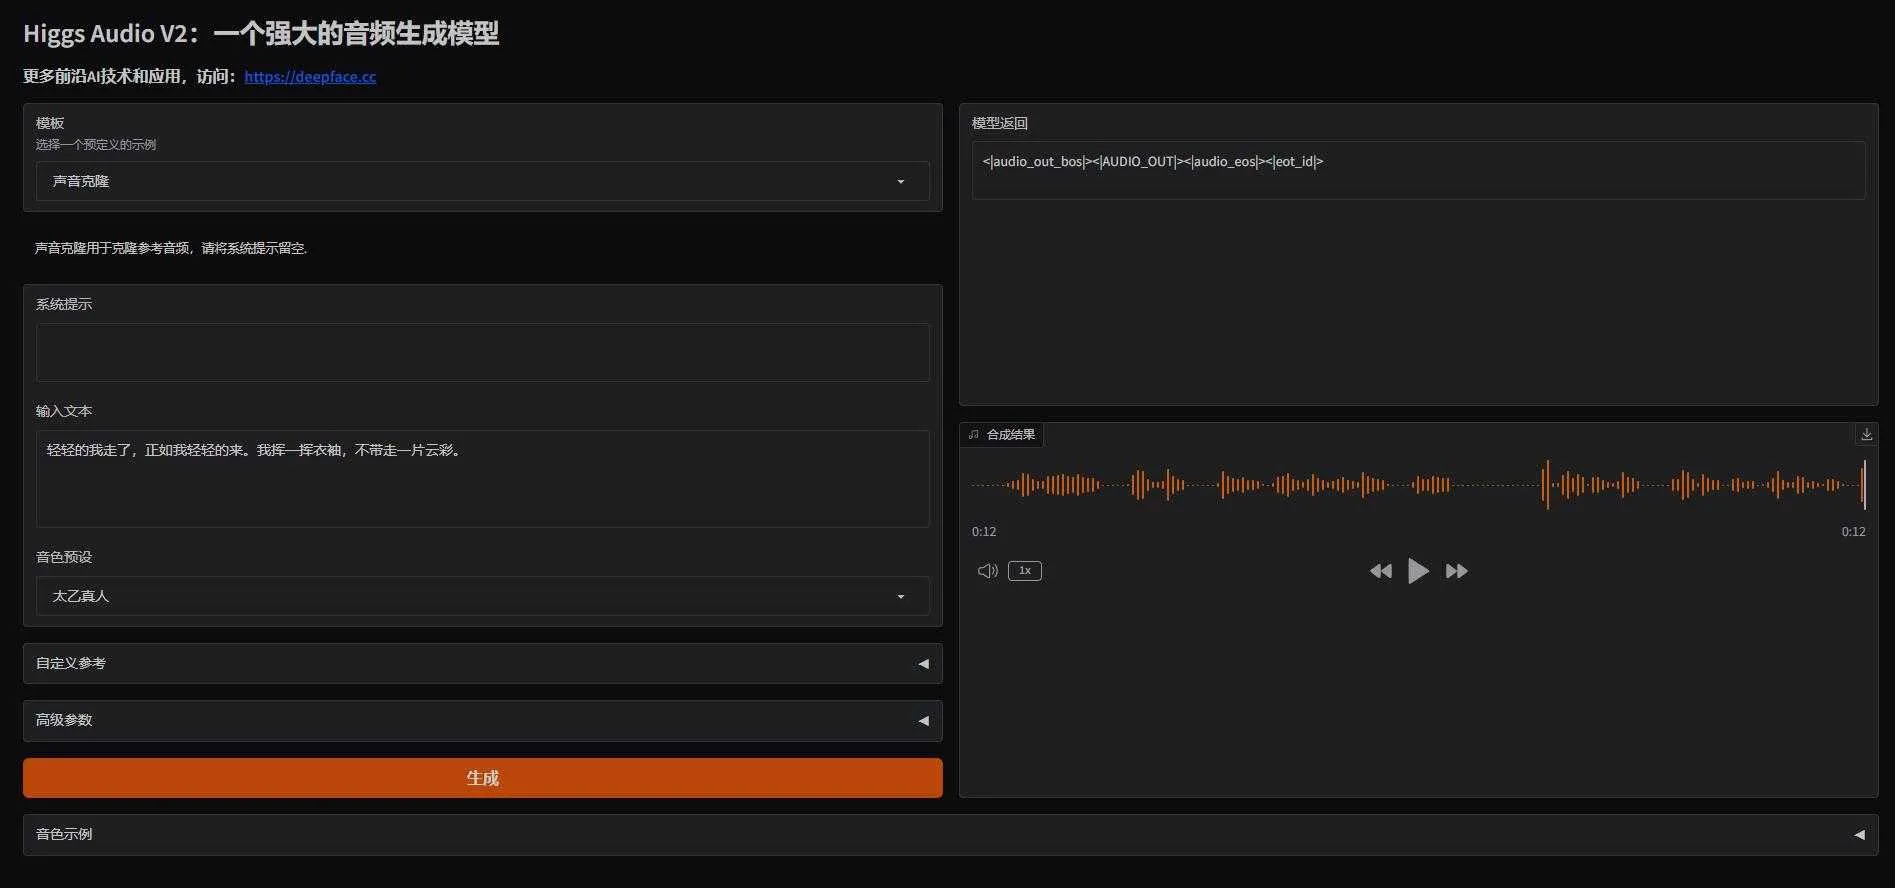
Task: Click the music note icon beside 合成结果
Action: point(974,435)
